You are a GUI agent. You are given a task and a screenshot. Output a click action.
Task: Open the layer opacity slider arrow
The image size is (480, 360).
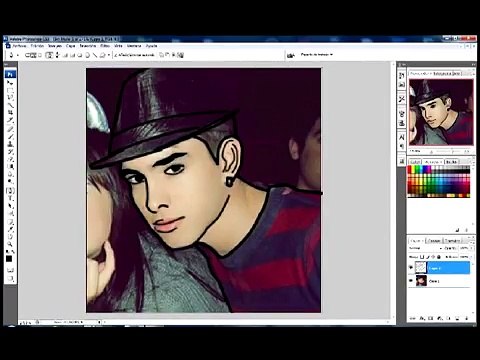point(471,248)
